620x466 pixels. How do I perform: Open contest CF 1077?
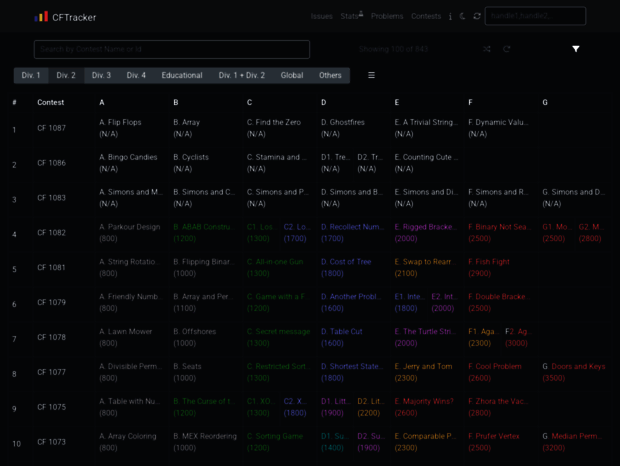(x=51, y=372)
